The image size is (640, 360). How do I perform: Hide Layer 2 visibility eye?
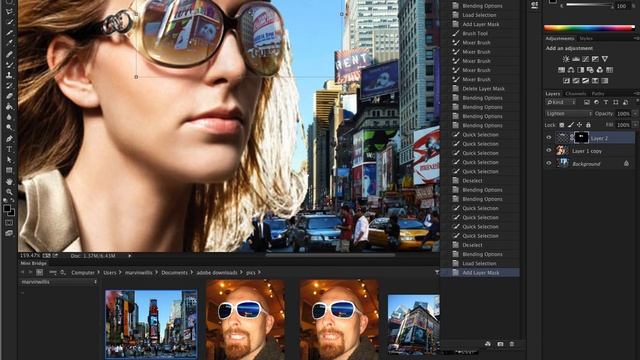[x=549, y=138]
